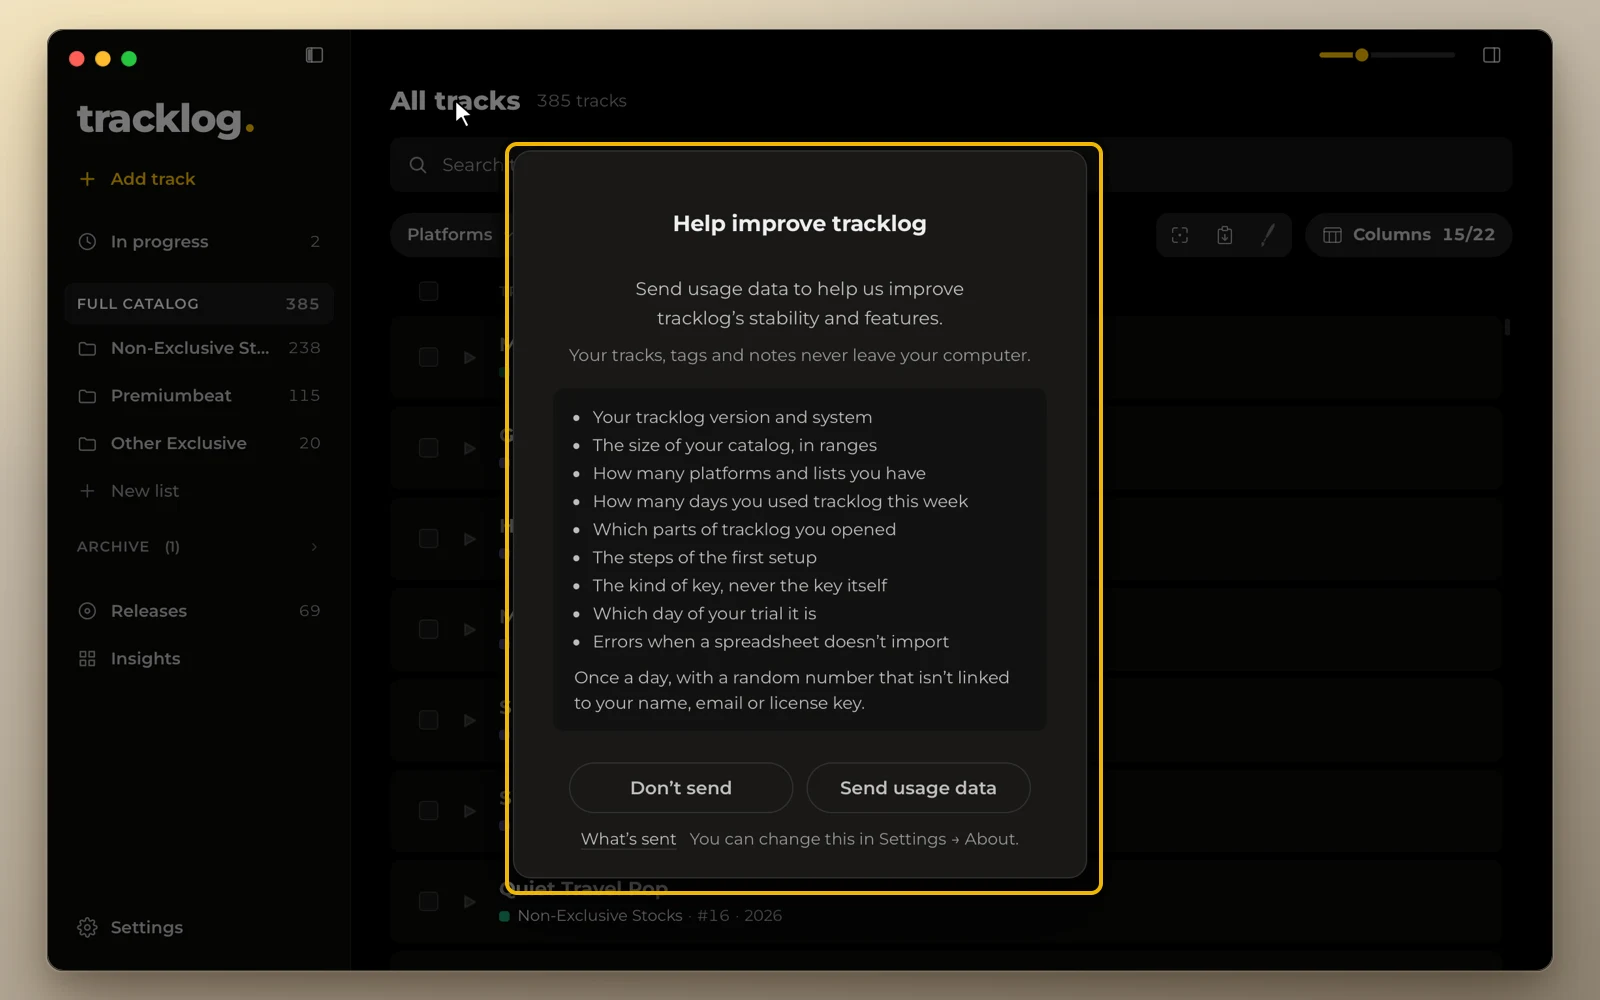This screenshot has height=1000, width=1600.
Task: Click the Settings gear icon
Action: click(x=87, y=928)
